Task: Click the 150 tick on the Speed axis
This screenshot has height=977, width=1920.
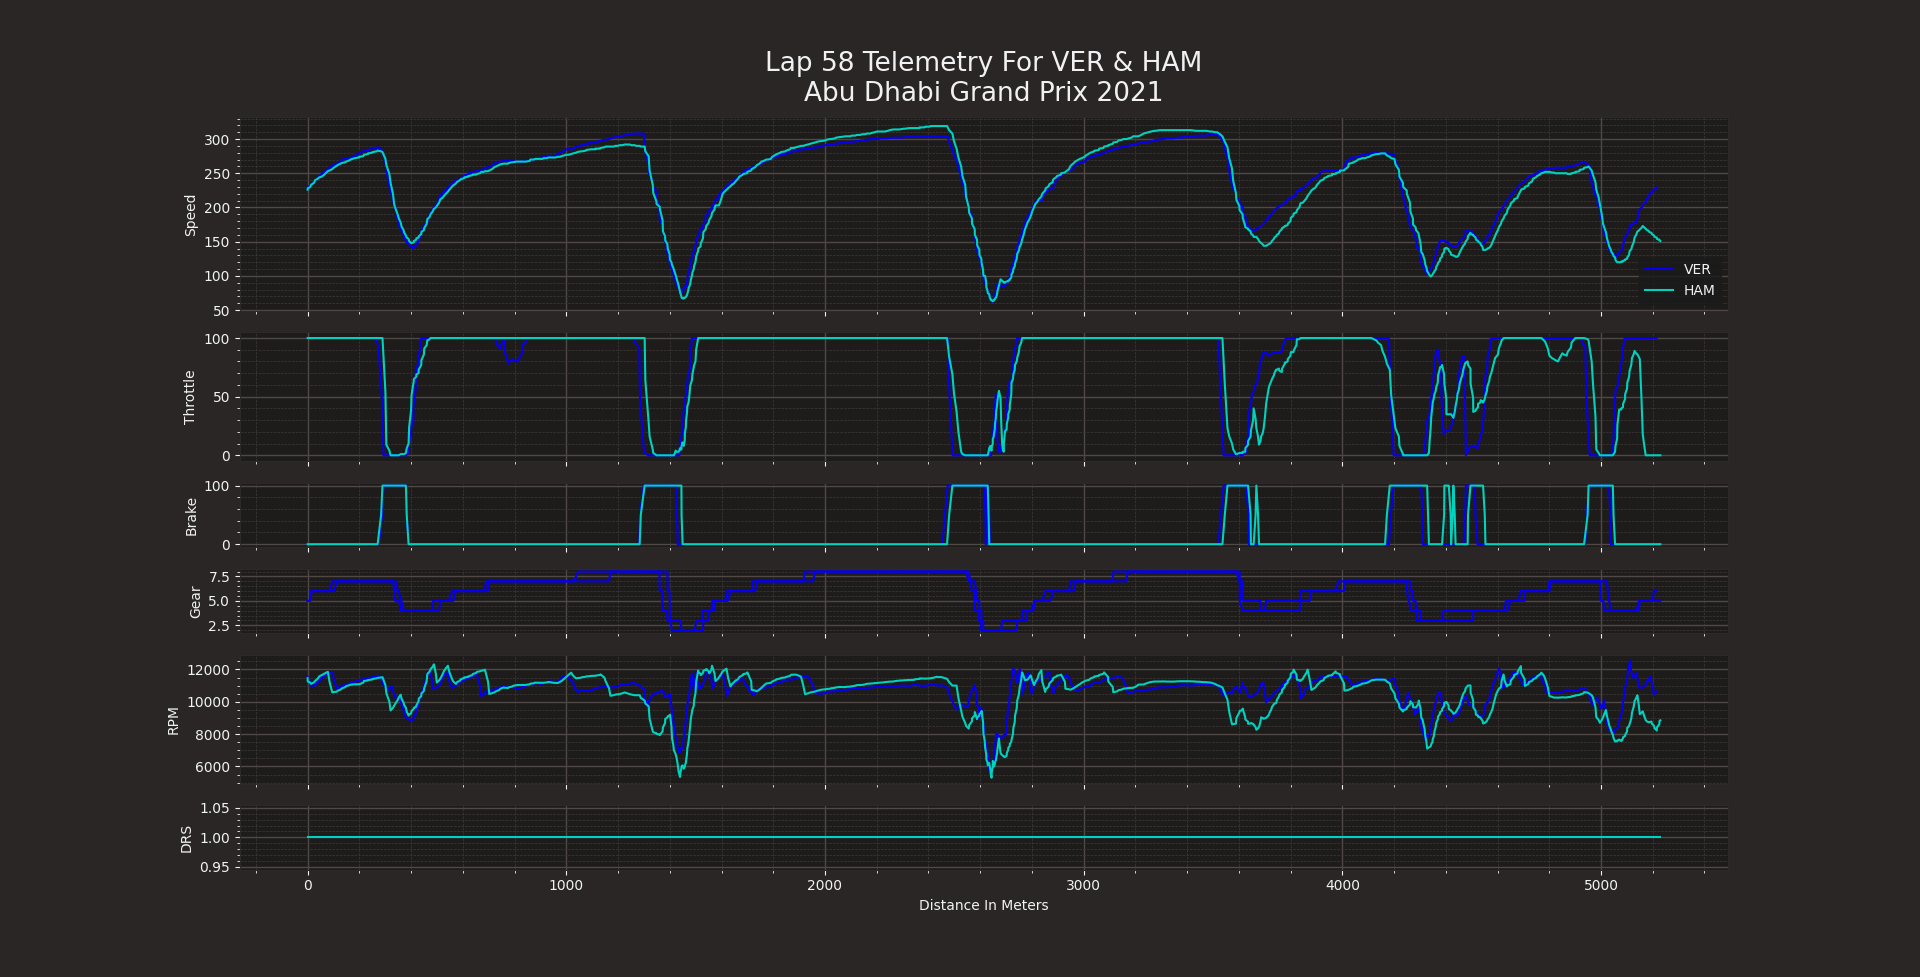Action: [x=217, y=242]
